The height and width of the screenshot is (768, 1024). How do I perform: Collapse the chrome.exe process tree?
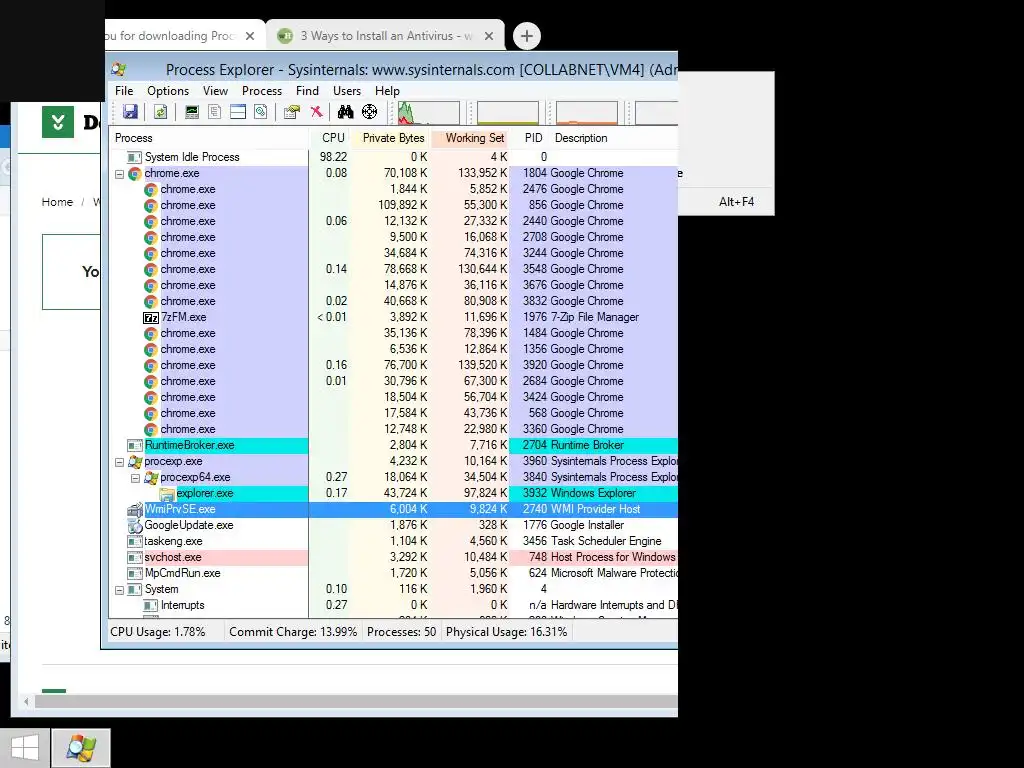[120, 174]
